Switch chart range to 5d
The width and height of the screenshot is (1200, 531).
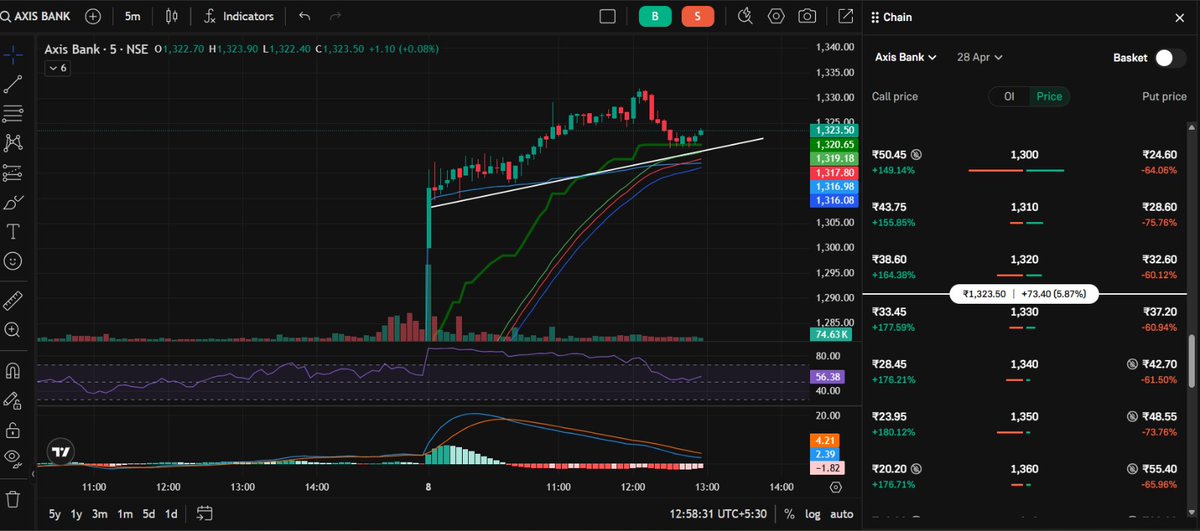click(149, 514)
